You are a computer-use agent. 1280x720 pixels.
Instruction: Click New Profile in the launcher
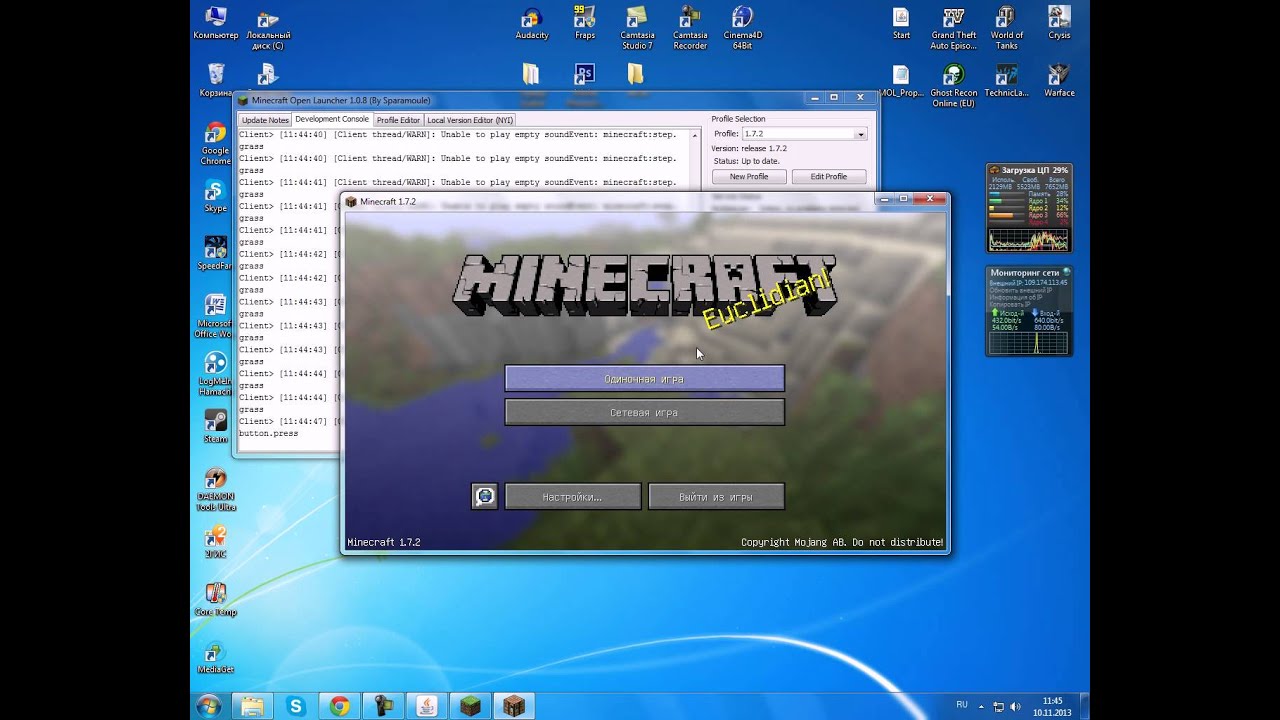tap(749, 176)
